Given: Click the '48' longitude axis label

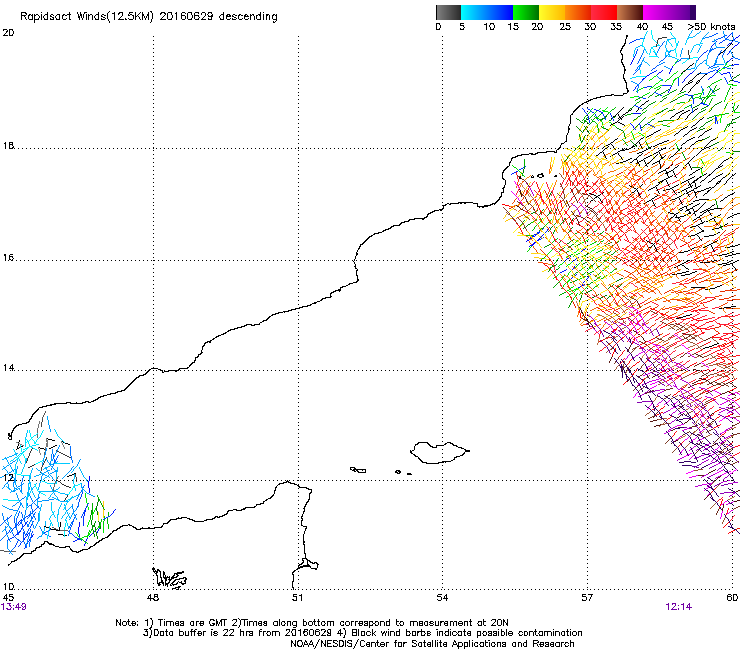Looking at the screenshot, I should pyautogui.click(x=153, y=598).
